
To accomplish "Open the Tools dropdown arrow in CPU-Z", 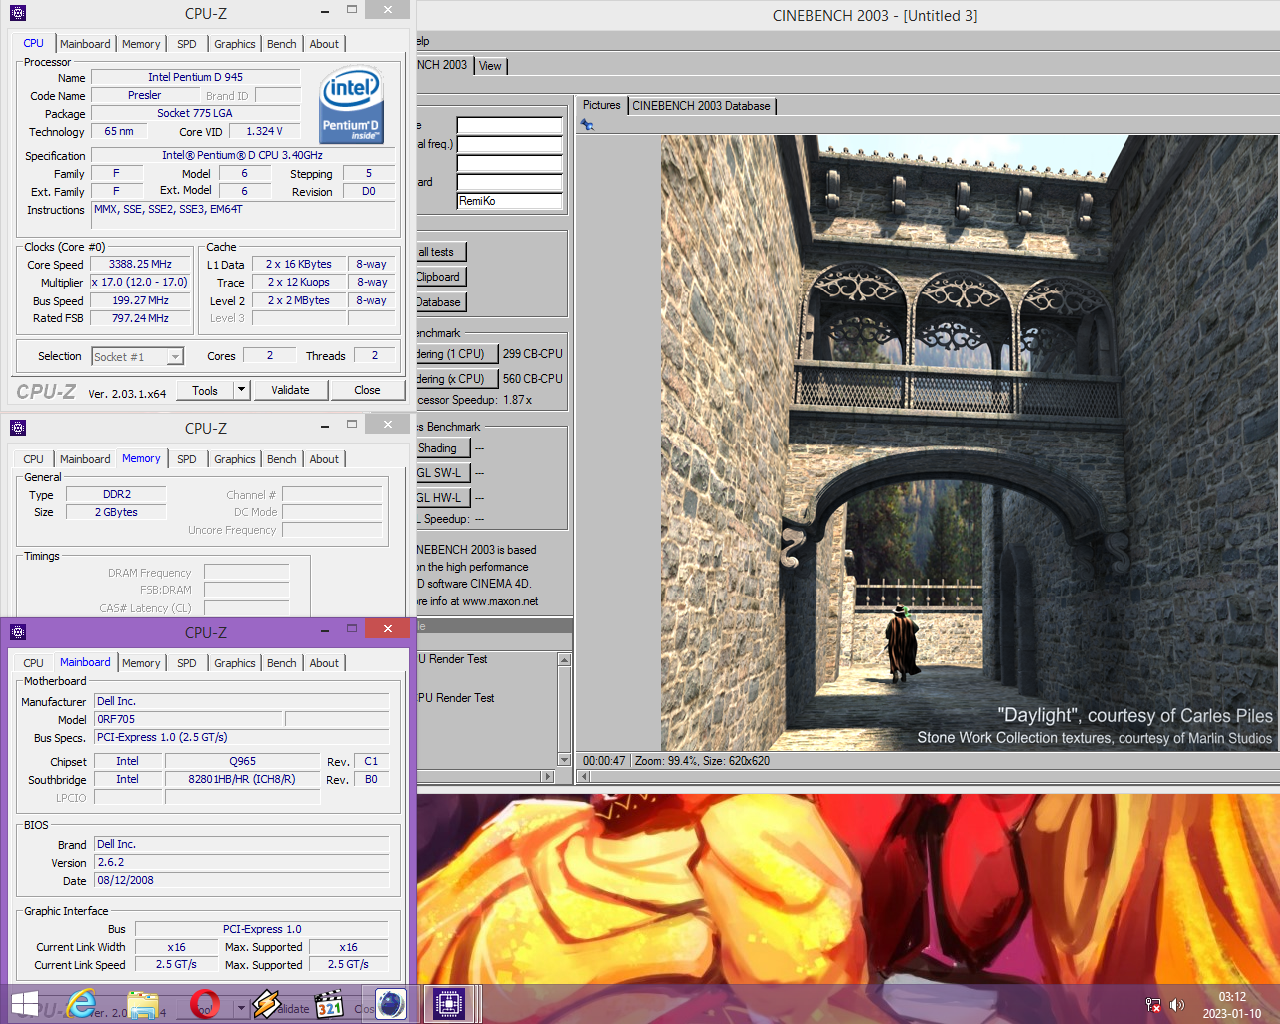I will tap(241, 390).
